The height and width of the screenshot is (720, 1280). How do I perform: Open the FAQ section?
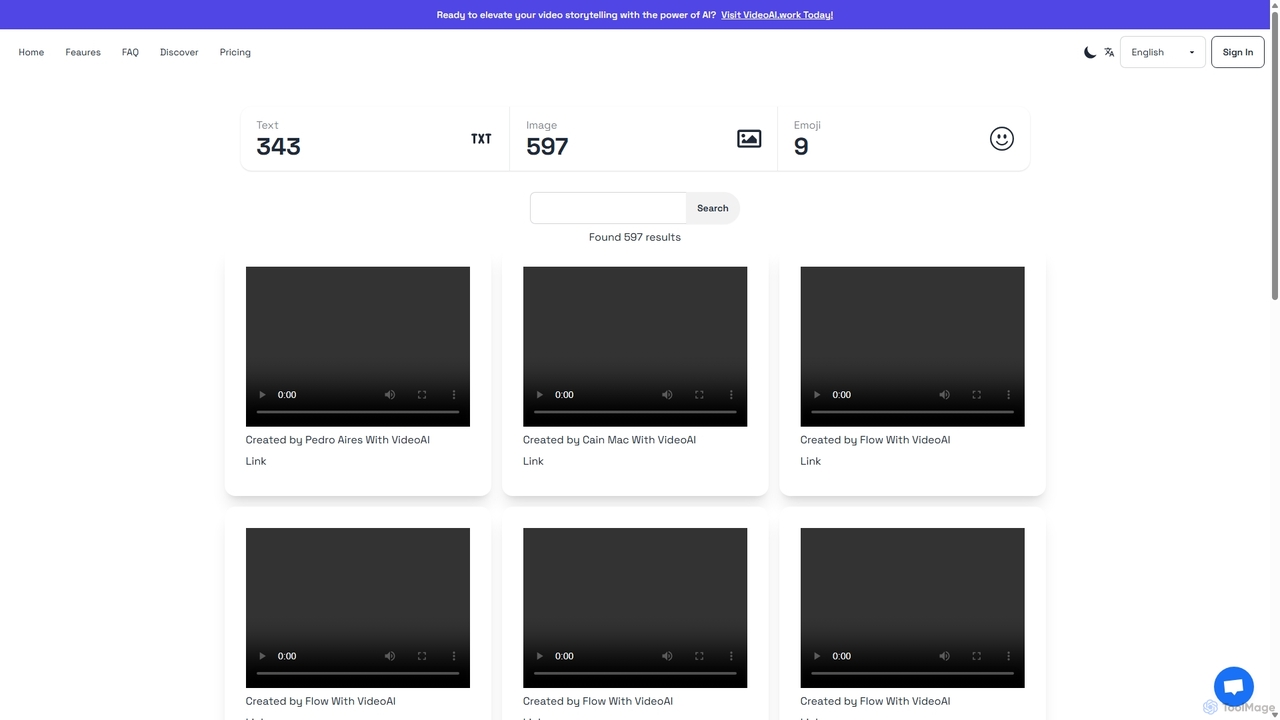tap(130, 52)
